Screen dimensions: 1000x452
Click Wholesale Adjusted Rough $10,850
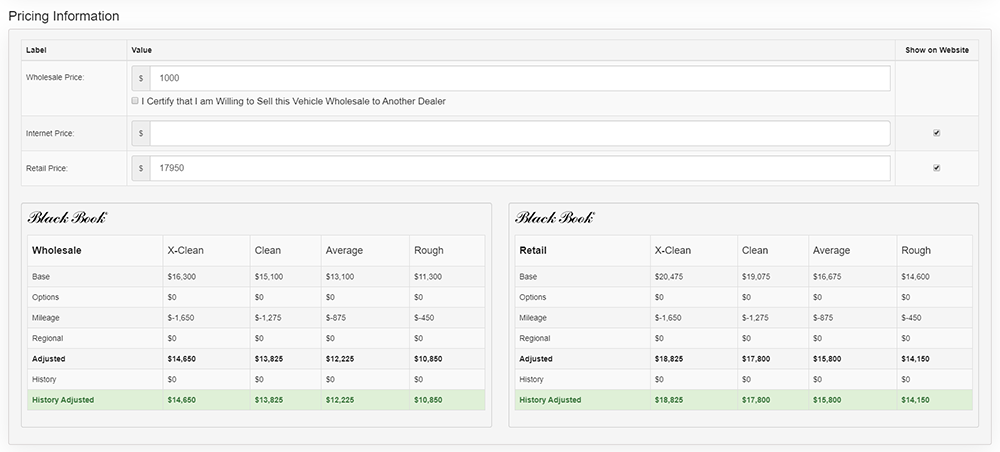pos(428,359)
